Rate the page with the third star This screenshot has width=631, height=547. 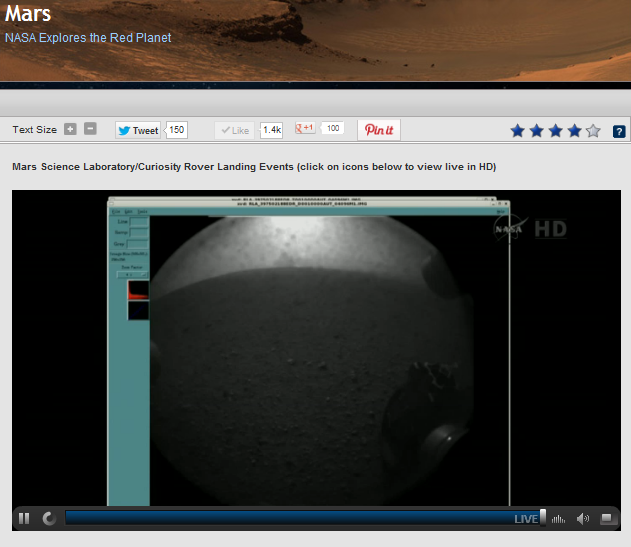[556, 131]
